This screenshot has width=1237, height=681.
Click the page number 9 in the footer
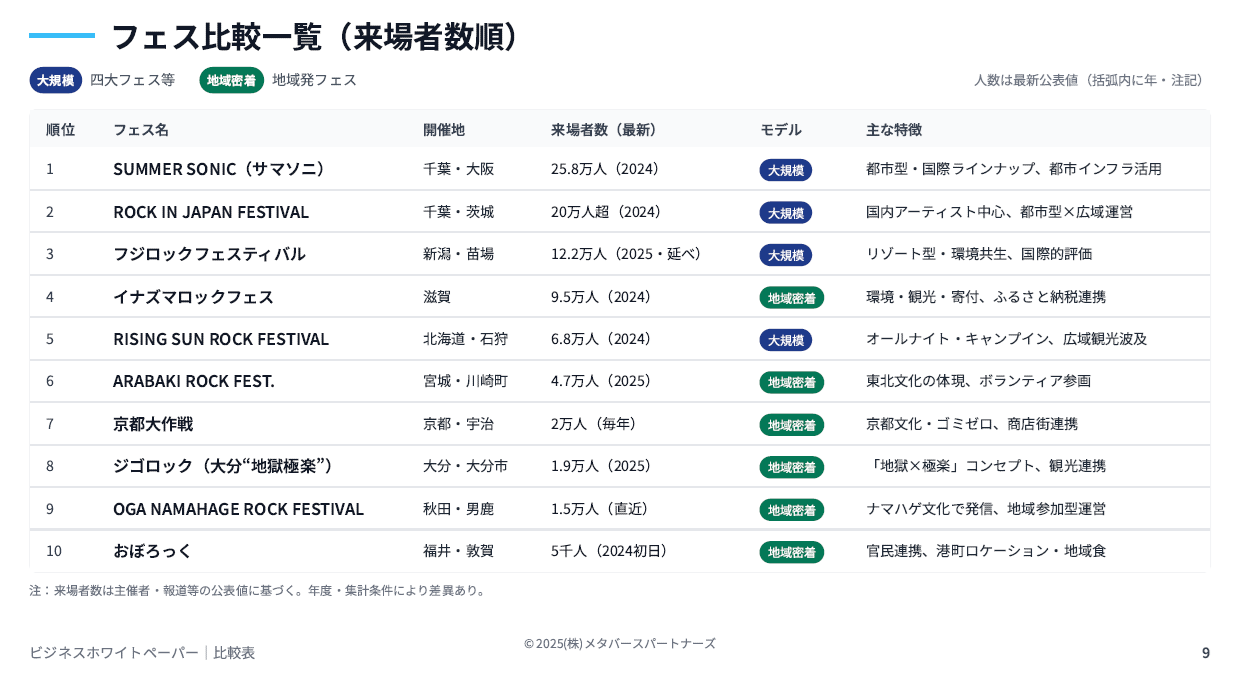tap(1205, 653)
